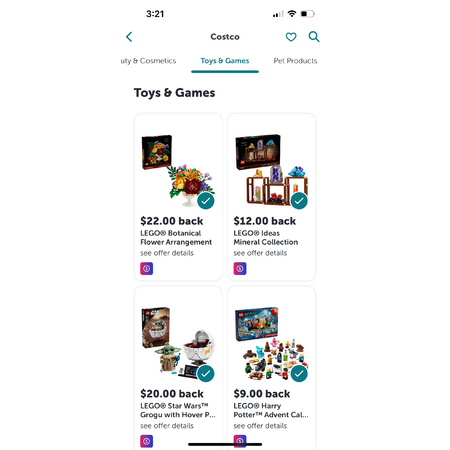Tap the back arrow to leave Costco
The width and height of the screenshot is (450, 450).
click(x=129, y=37)
